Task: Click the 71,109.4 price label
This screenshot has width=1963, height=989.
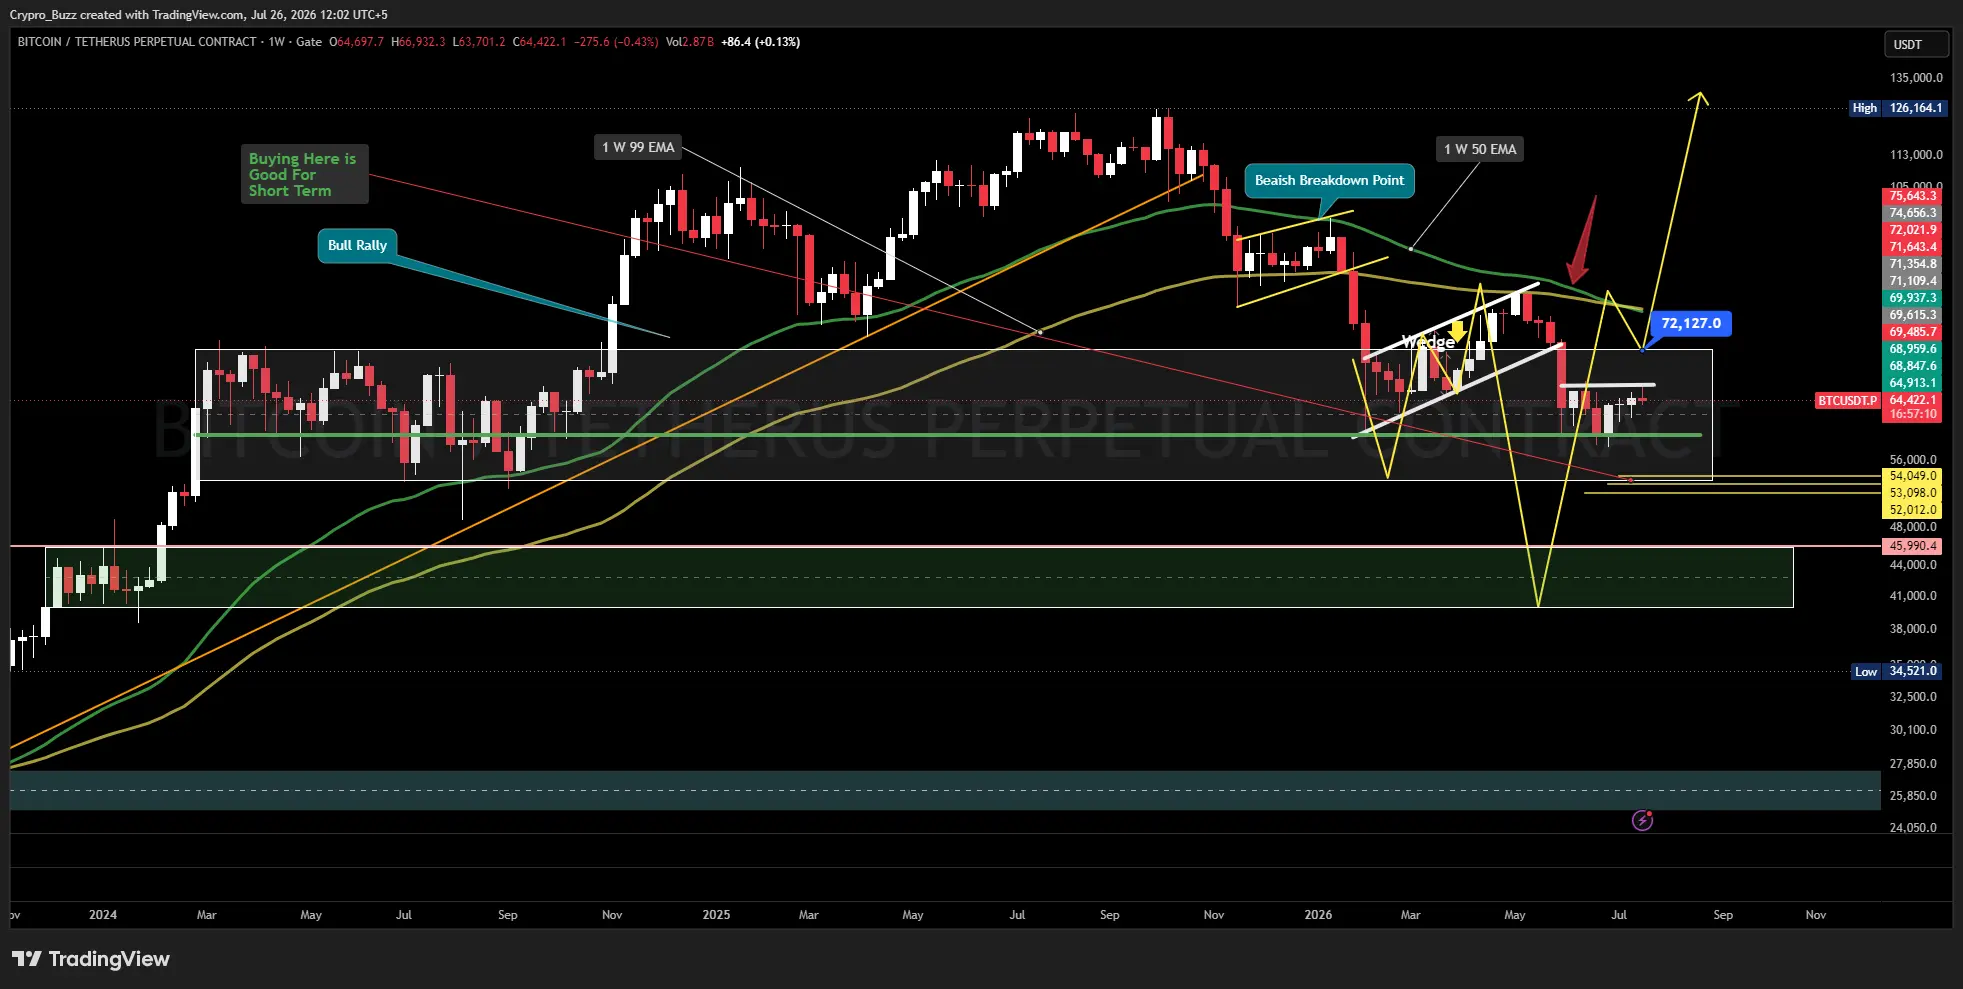Action: pyautogui.click(x=1912, y=281)
